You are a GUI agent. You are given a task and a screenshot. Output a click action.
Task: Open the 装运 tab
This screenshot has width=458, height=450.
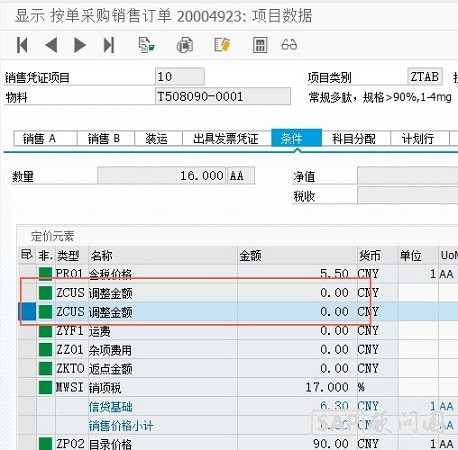(158, 139)
